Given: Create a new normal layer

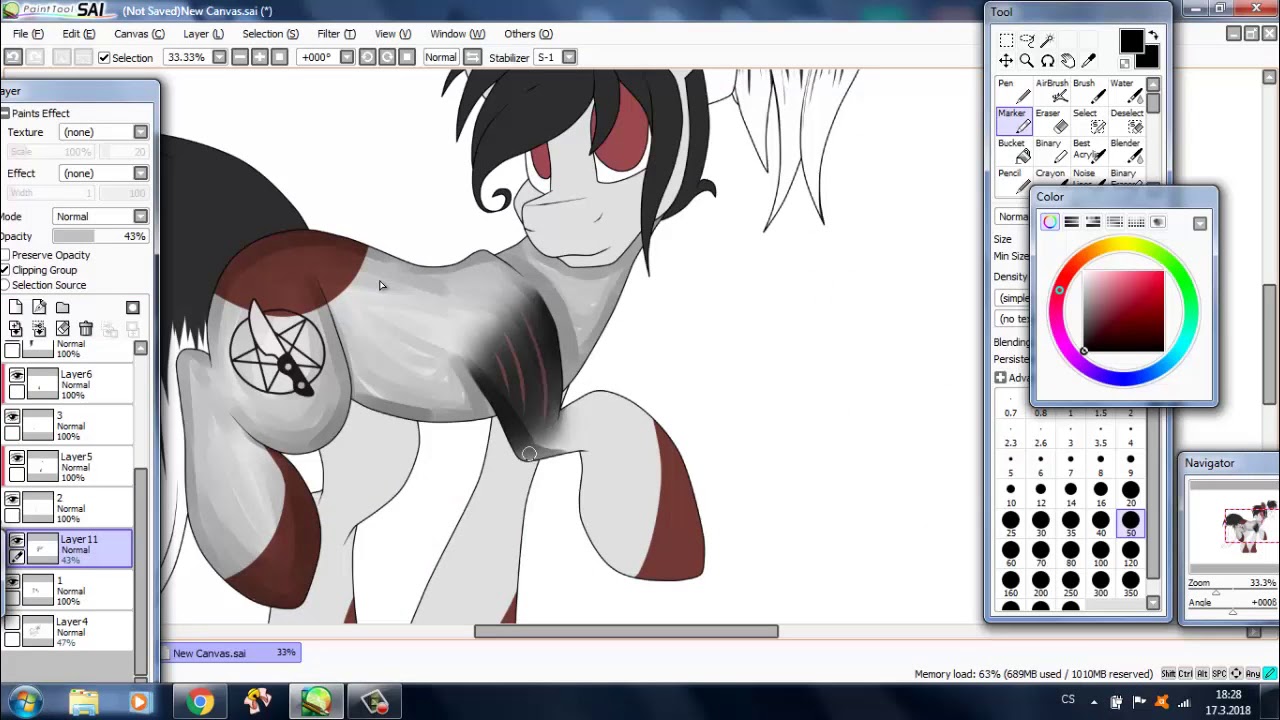Looking at the screenshot, I should [x=15, y=308].
